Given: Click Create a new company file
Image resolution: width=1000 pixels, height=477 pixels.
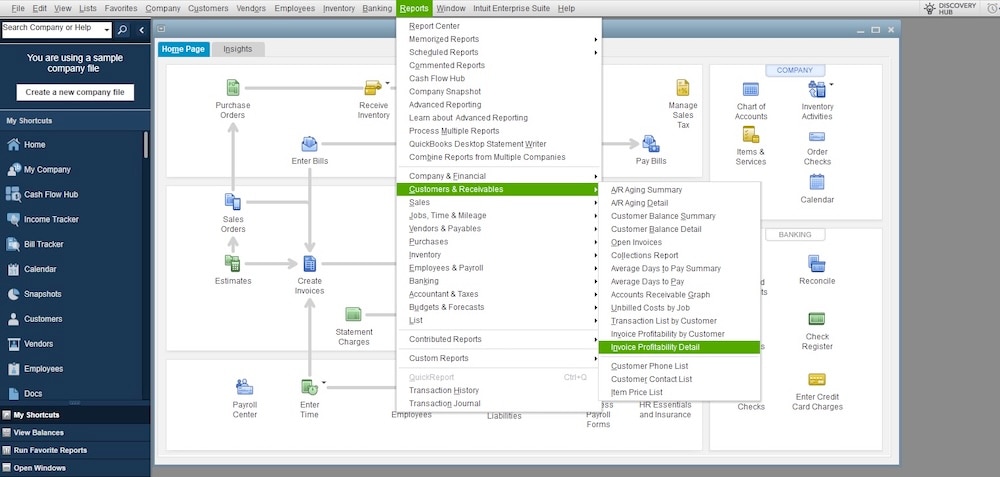Looking at the screenshot, I should coord(75,92).
